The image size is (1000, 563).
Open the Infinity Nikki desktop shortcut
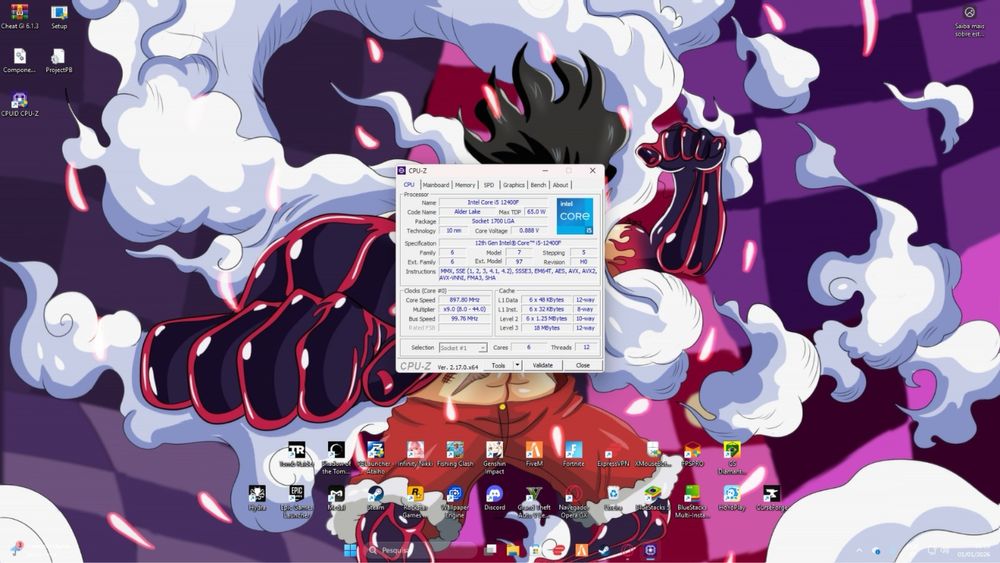[415, 455]
